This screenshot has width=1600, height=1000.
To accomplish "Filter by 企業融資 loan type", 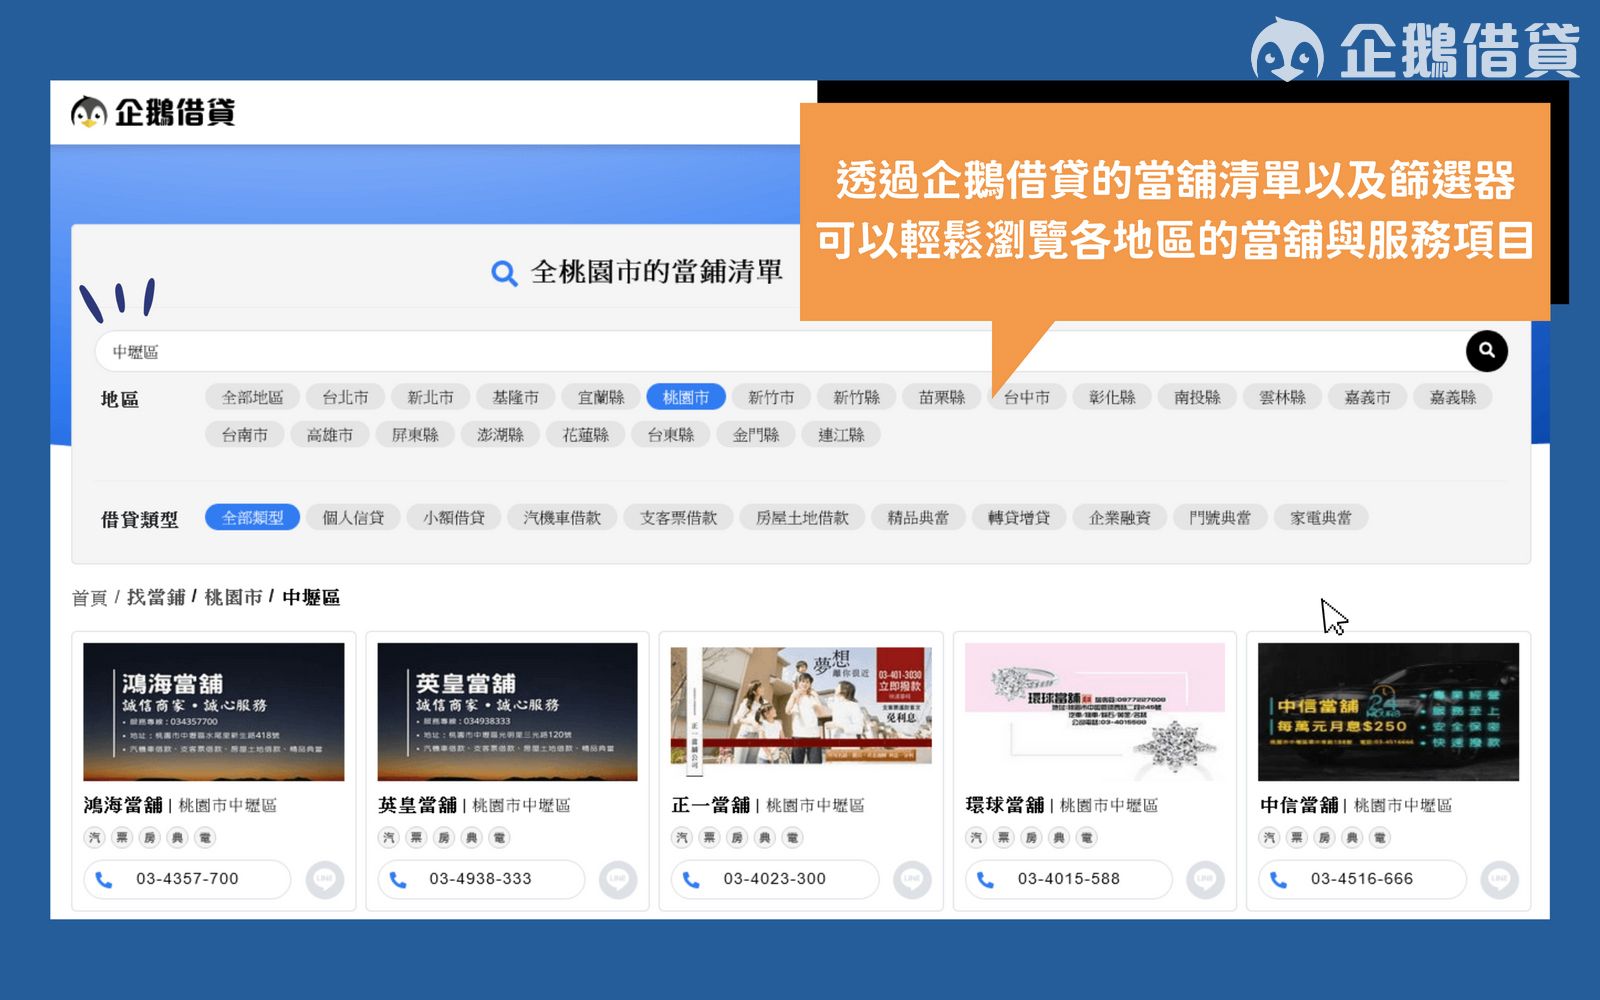I will (1120, 517).
